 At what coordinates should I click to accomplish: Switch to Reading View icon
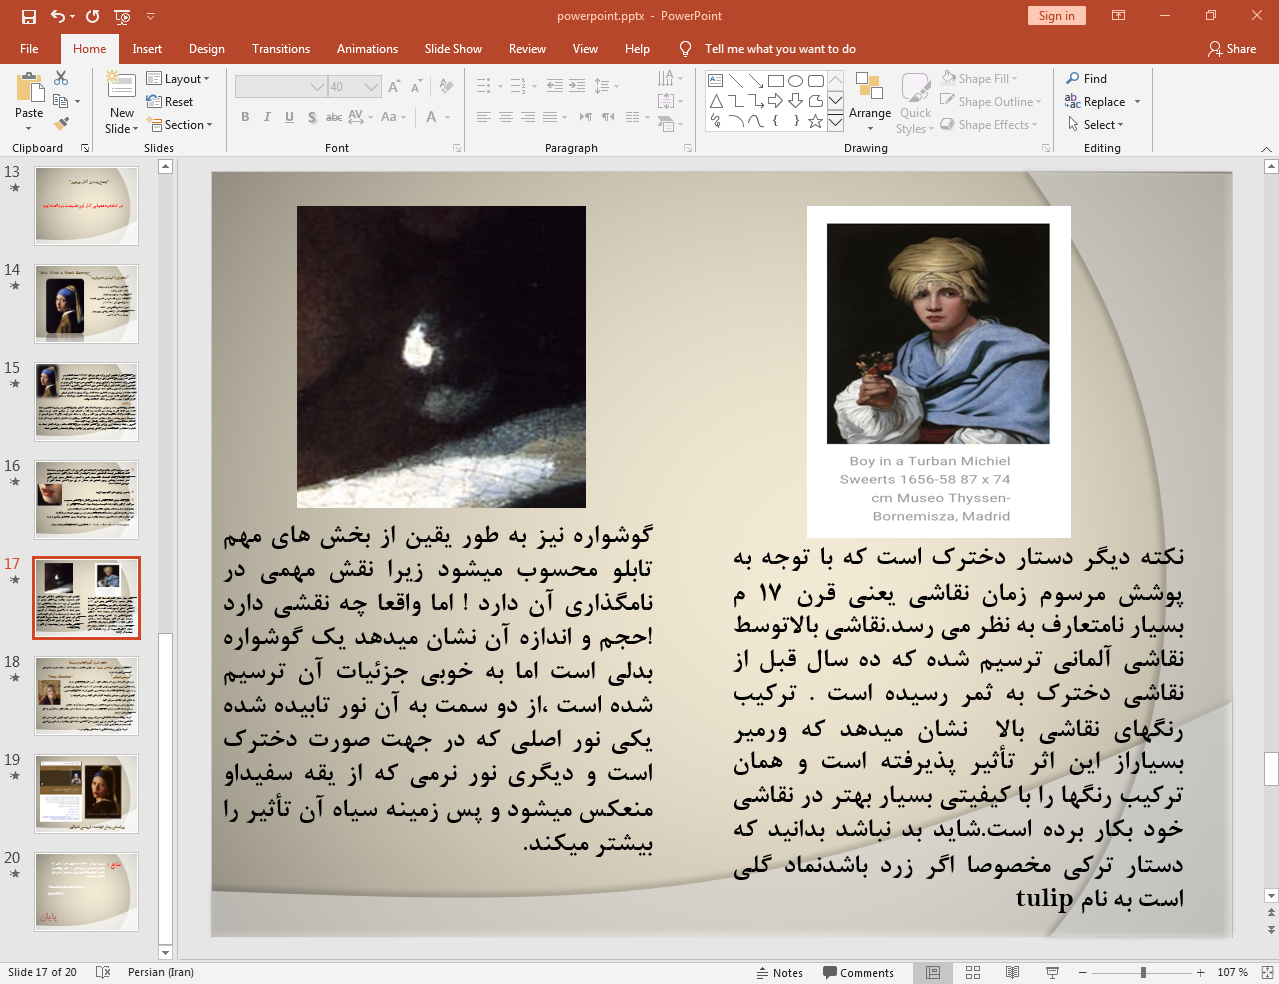click(x=1012, y=973)
